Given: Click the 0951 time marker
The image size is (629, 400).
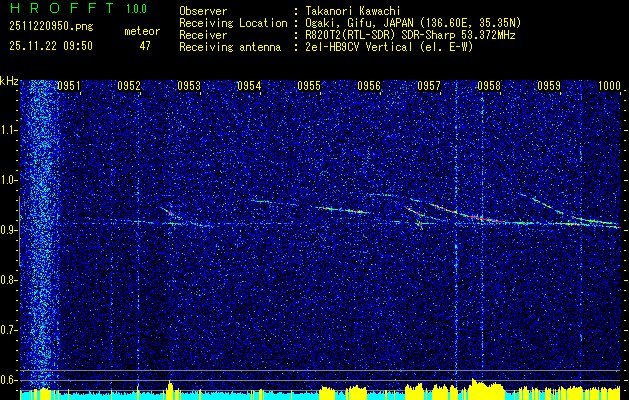Looking at the screenshot, I should click(69, 86).
